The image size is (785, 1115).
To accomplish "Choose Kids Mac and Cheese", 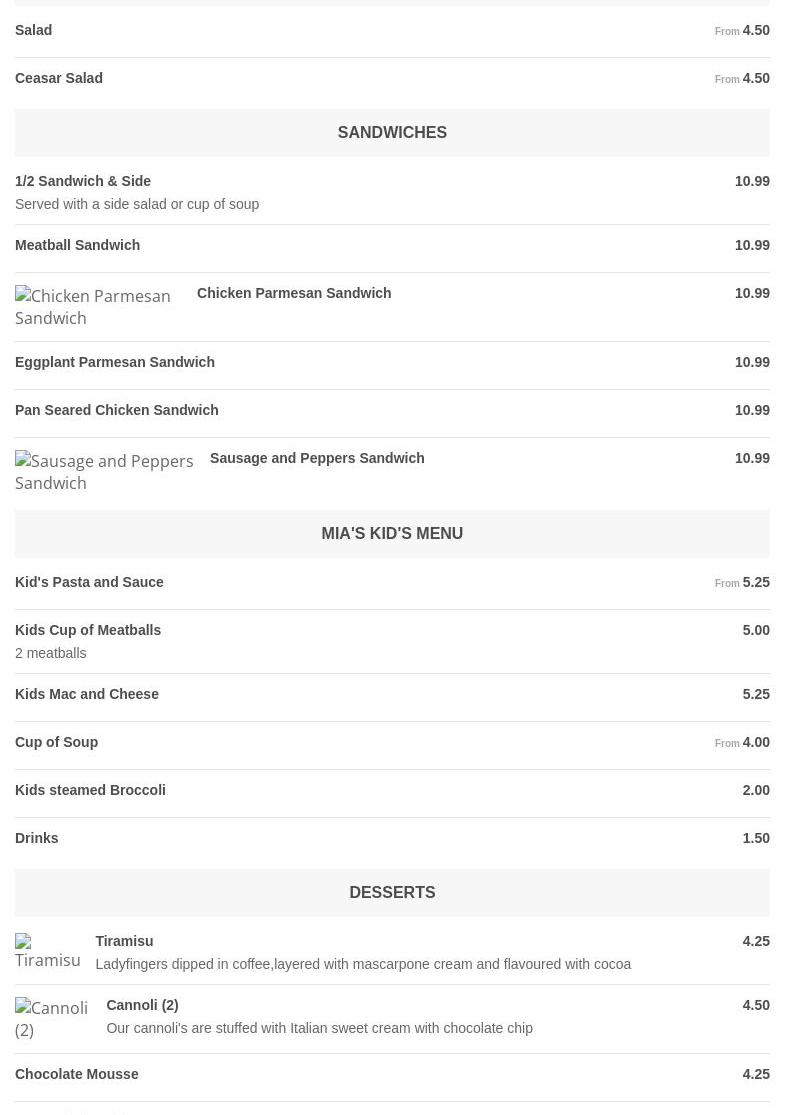I will pos(87,694).
